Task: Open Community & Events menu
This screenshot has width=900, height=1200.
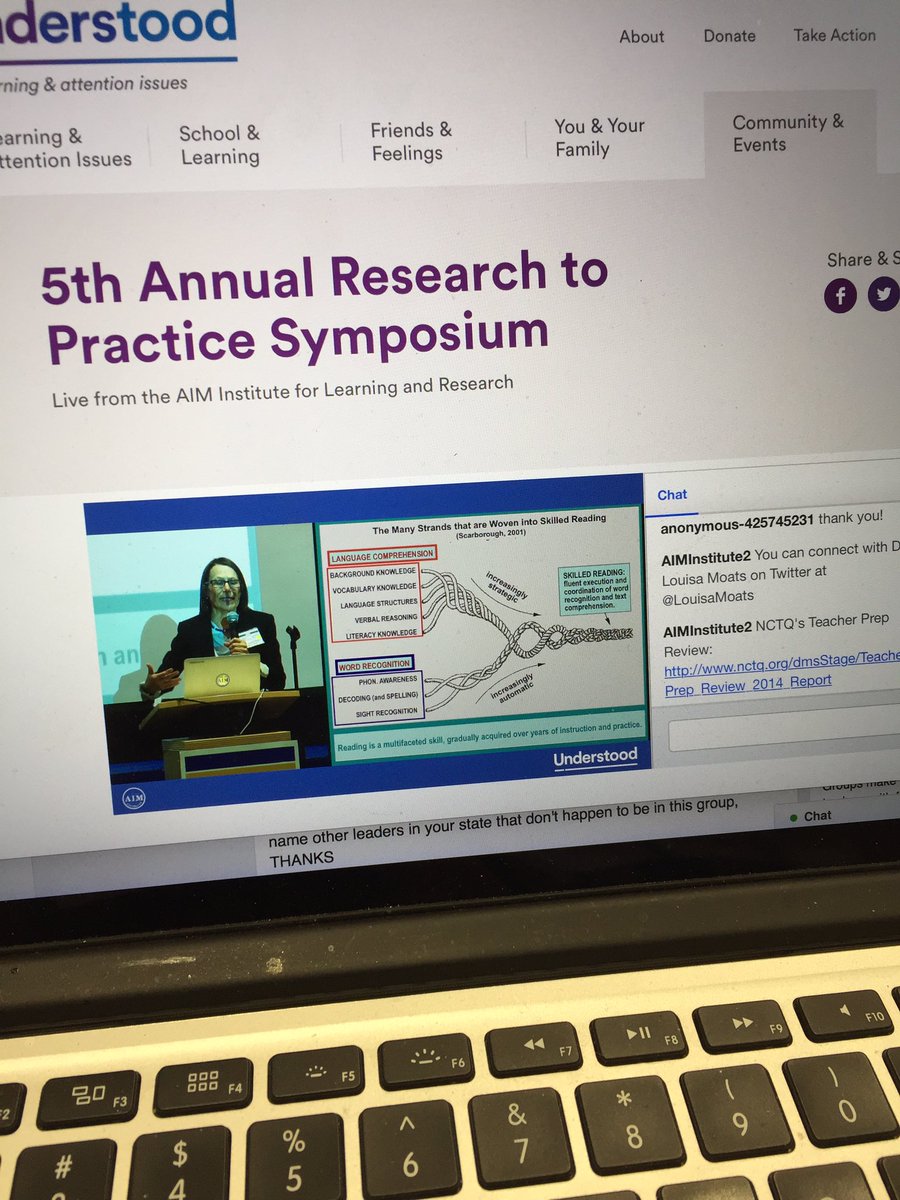Action: (x=788, y=133)
